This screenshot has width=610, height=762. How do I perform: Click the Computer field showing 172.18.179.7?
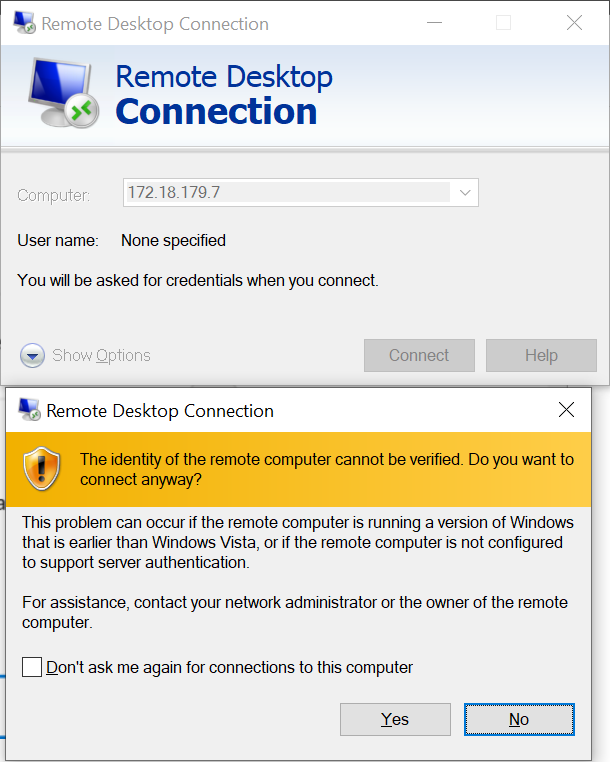[x=287, y=192]
